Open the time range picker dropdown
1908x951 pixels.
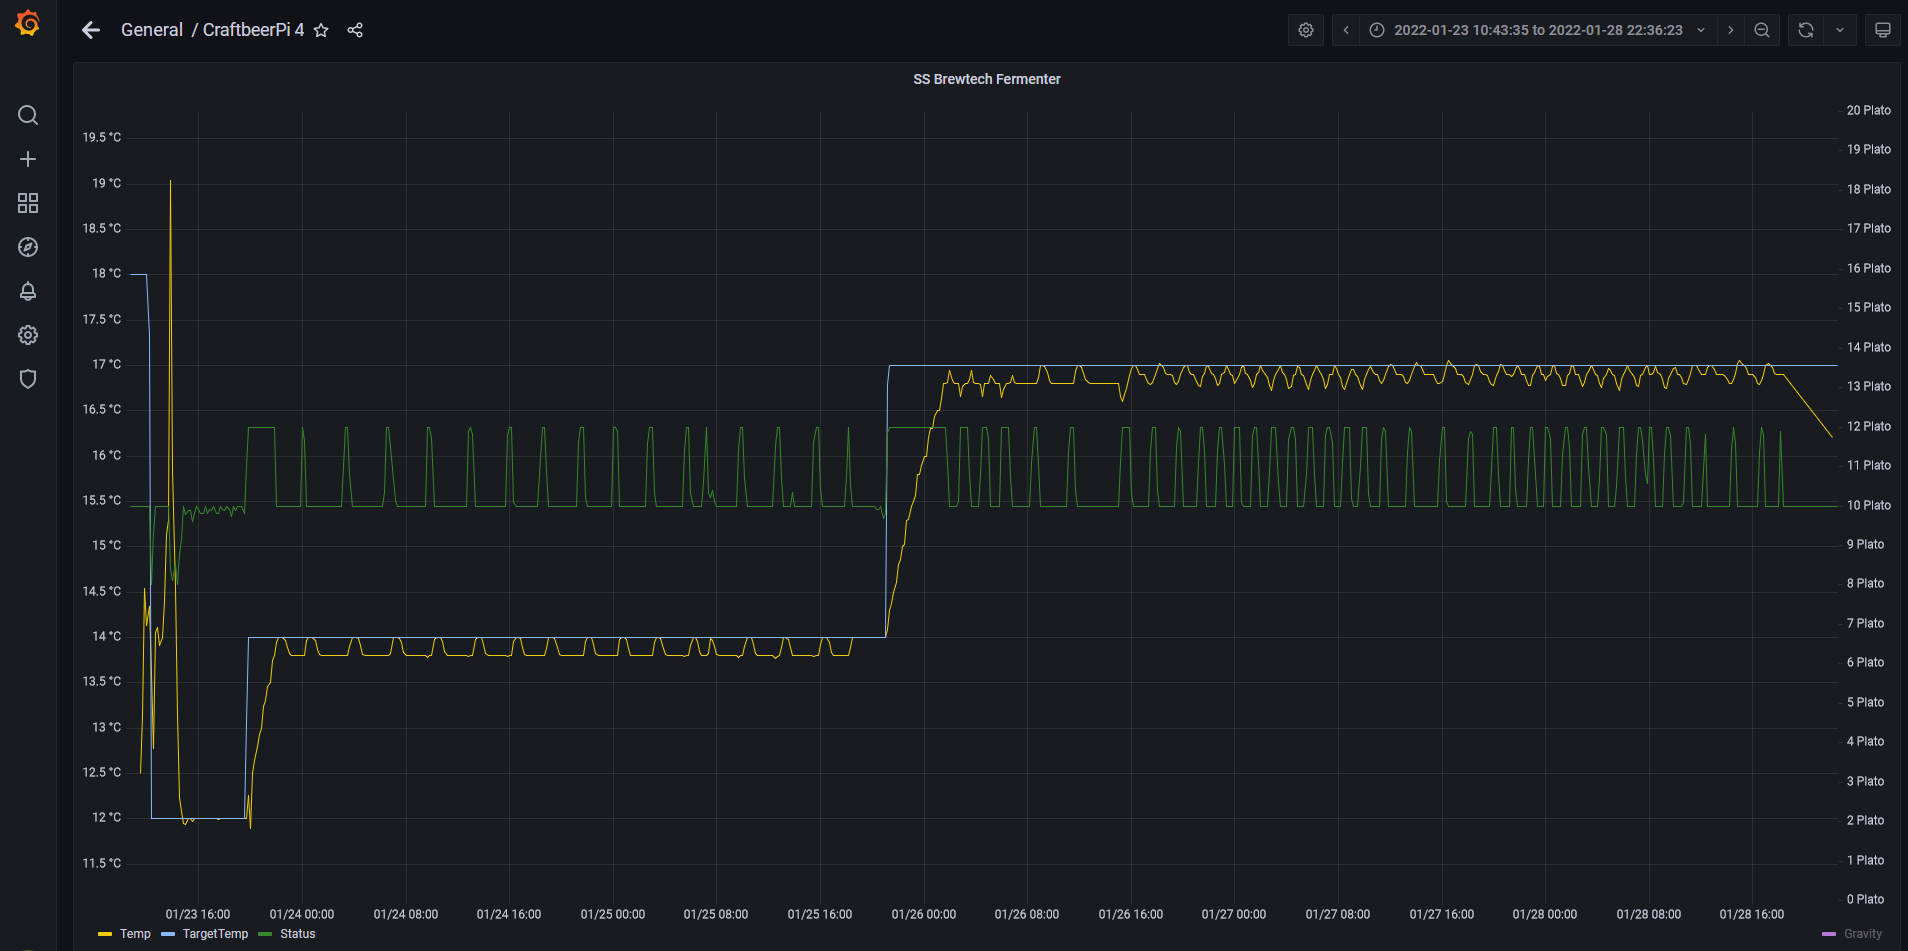coord(1537,30)
